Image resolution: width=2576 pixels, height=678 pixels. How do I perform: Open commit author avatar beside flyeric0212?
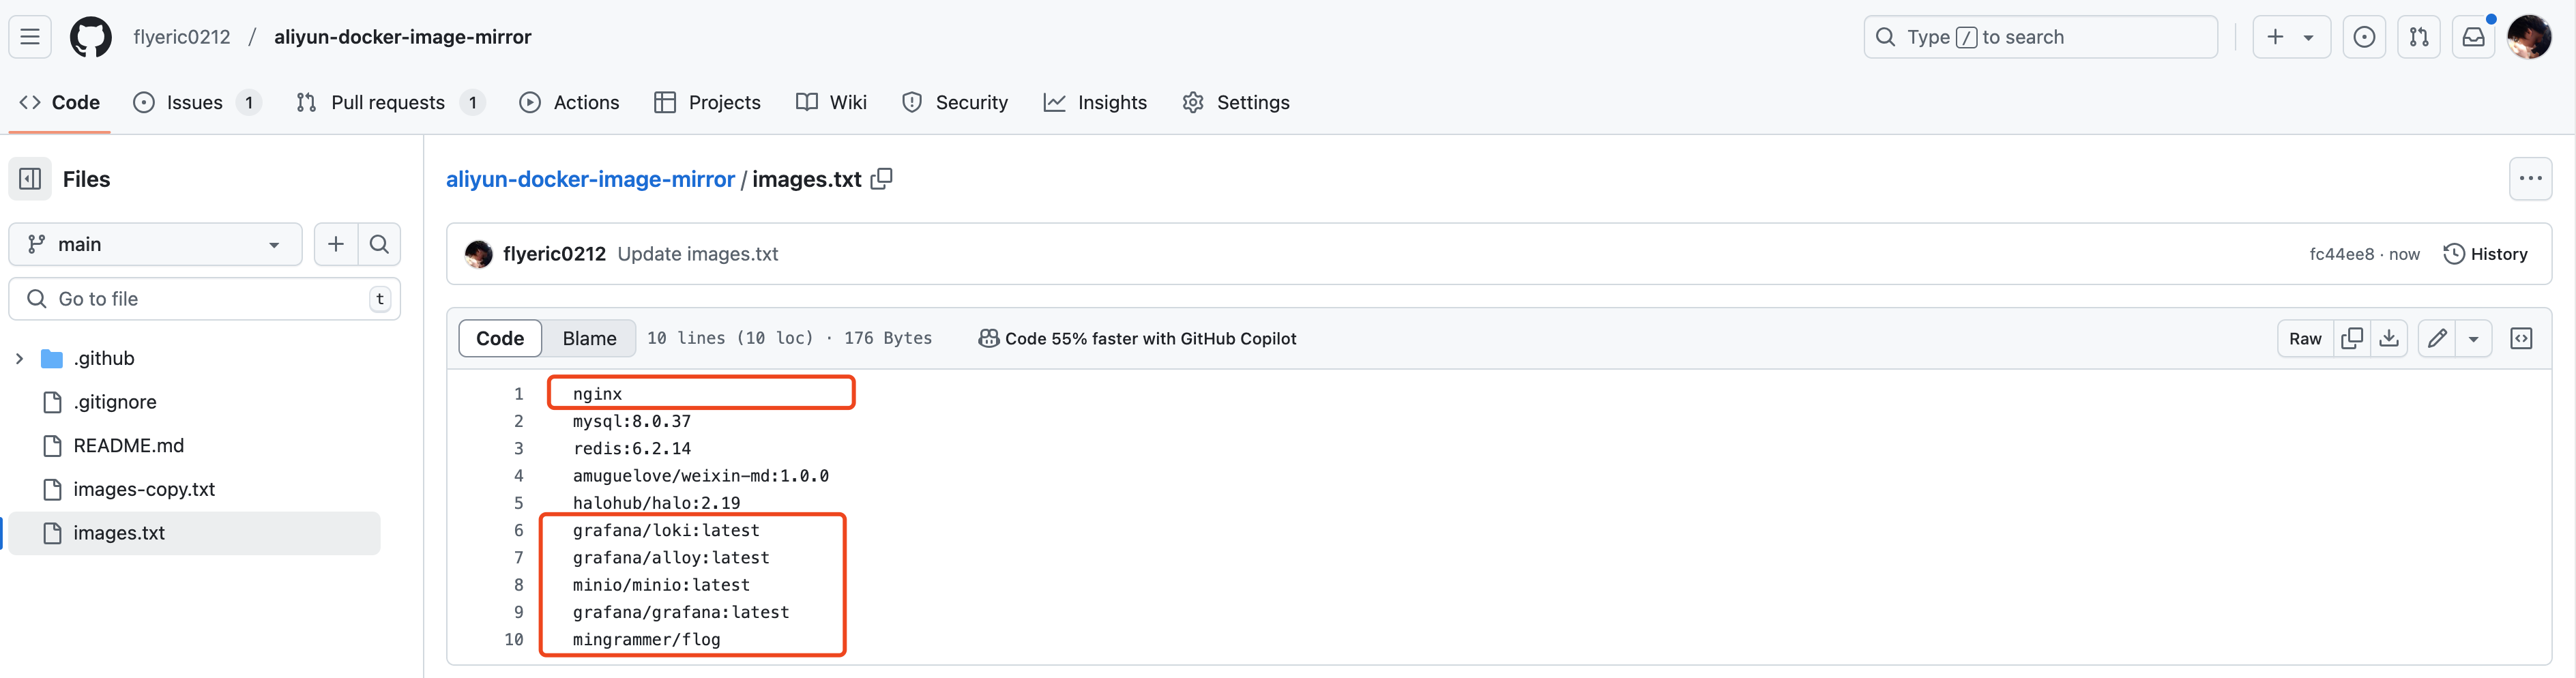pos(478,254)
